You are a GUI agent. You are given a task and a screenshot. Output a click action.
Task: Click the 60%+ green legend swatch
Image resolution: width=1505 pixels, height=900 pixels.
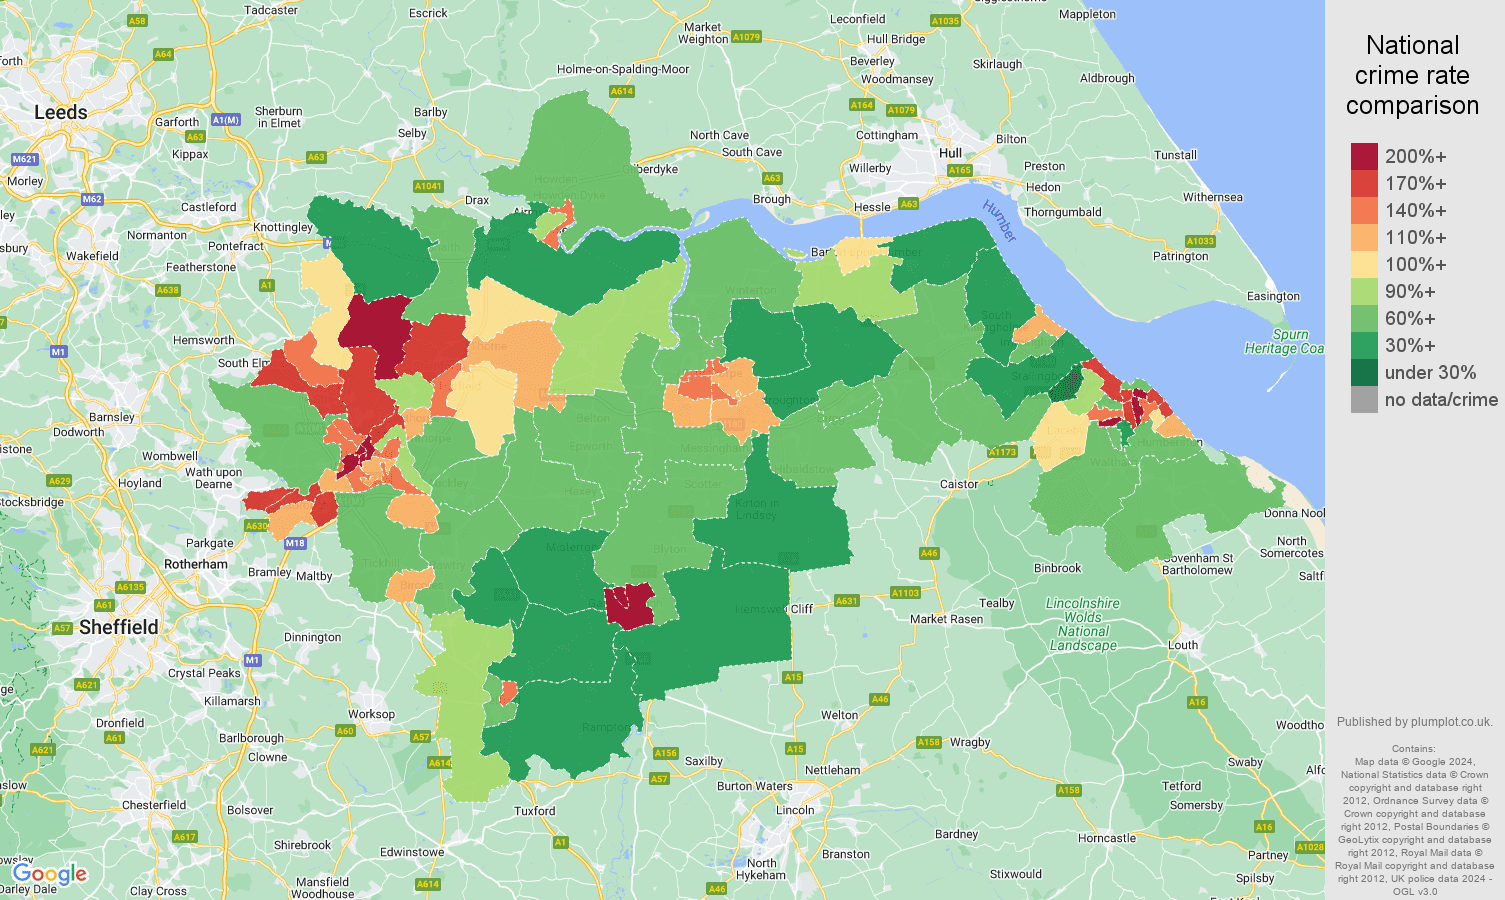pyautogui.click(x=1364, y=319)
